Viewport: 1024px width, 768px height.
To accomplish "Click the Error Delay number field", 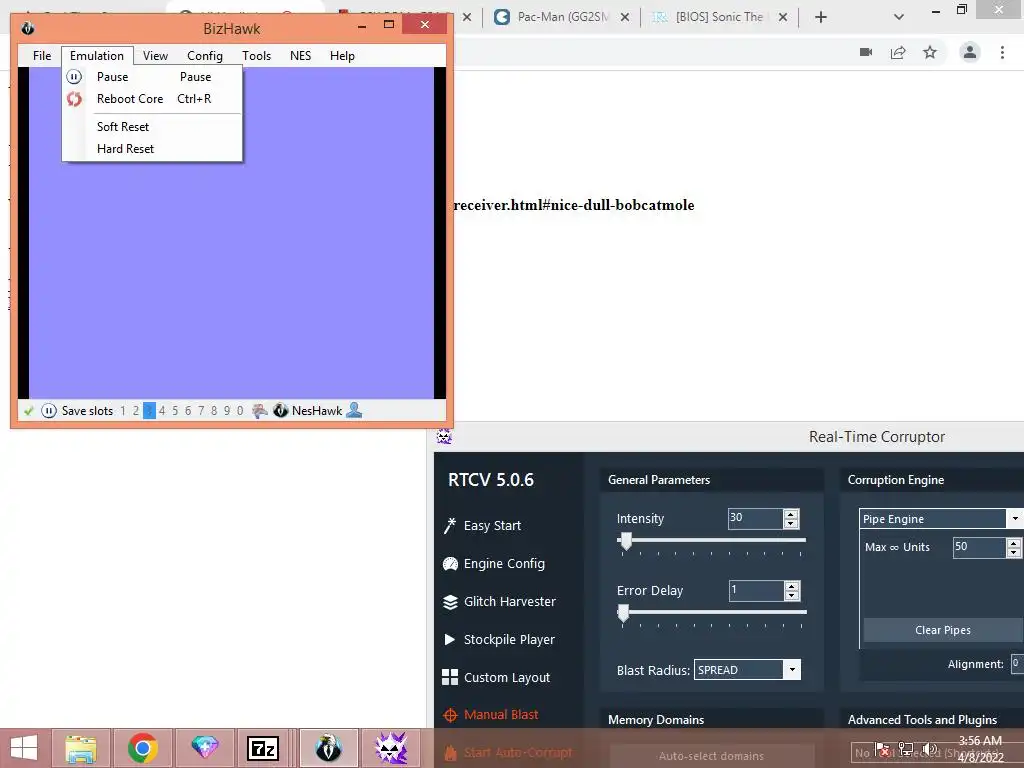I will point(756,590).
